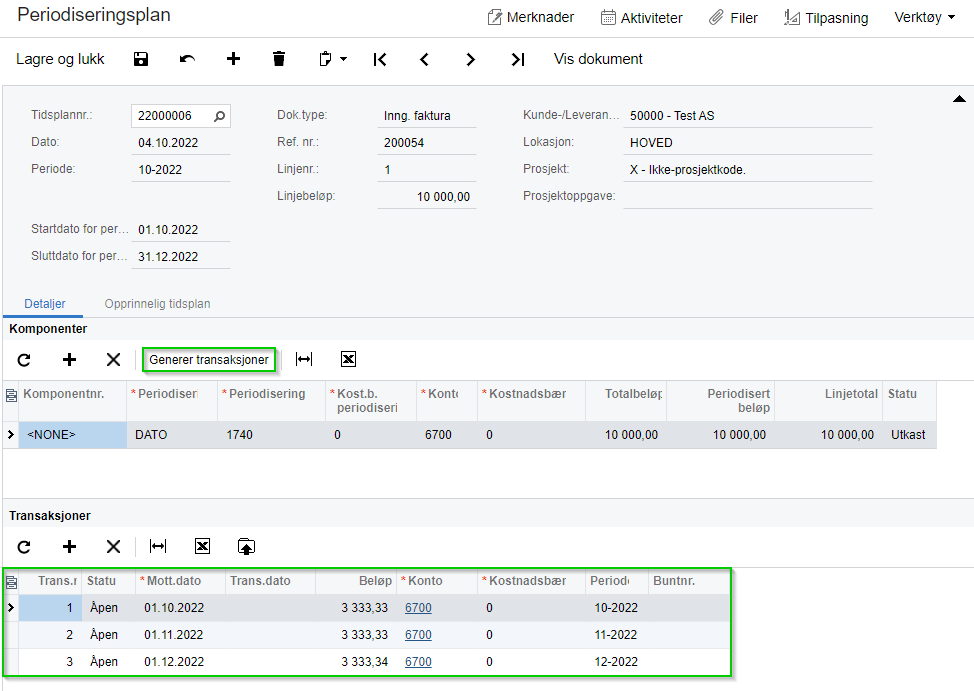Export Transaksjoner grid to Excel
This screenshot has height=691, width=974.
point(203,546)
